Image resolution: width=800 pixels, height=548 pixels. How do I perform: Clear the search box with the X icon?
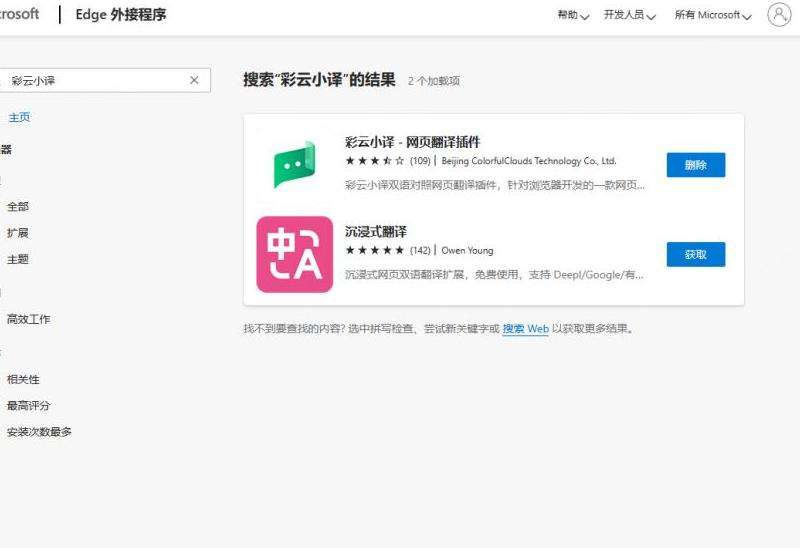tap(194, 80)
